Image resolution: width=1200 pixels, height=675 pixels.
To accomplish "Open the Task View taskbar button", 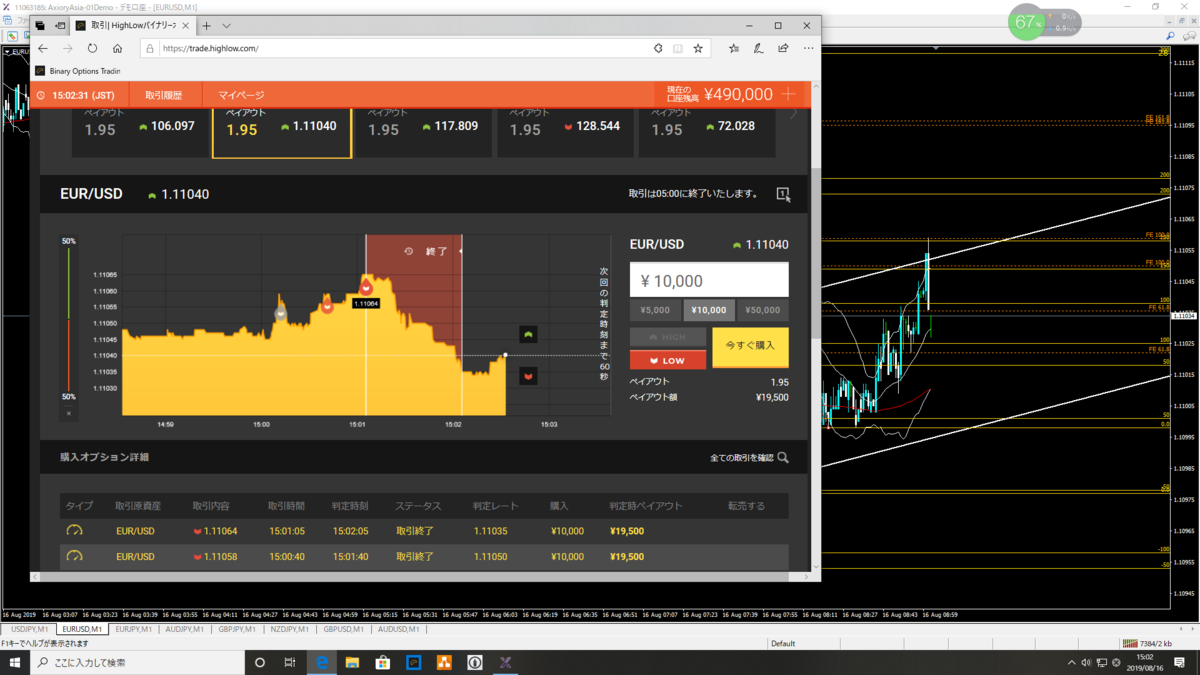I will [x=290, y=662].
